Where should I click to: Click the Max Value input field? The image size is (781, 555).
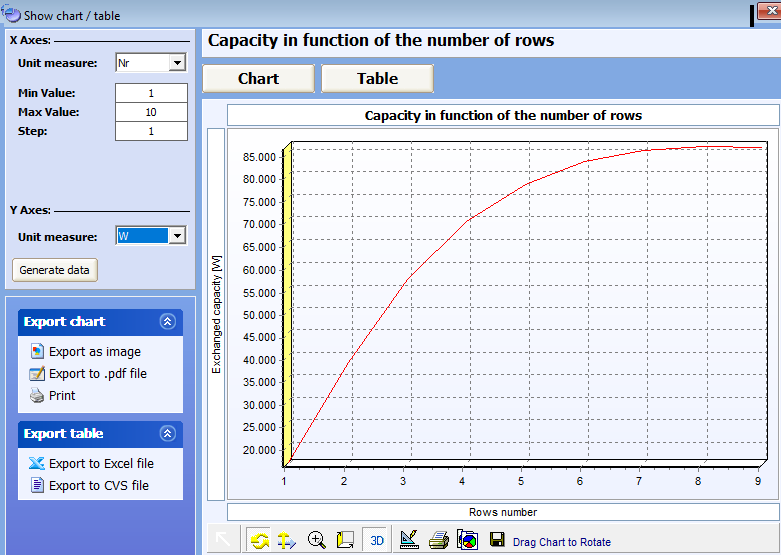point(151,112)
